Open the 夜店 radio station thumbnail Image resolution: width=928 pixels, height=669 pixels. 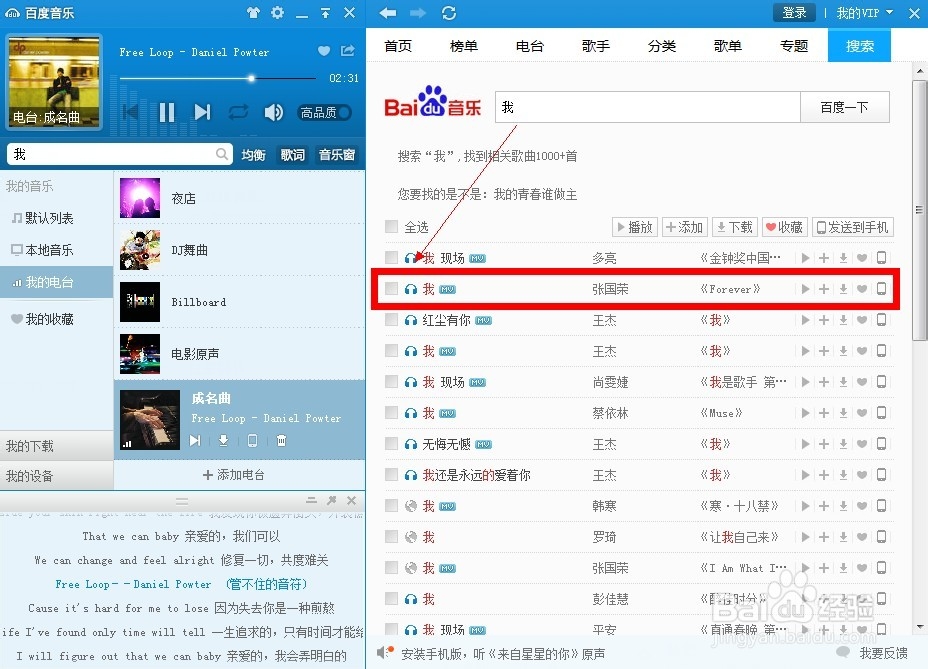(x=140, y=198)
